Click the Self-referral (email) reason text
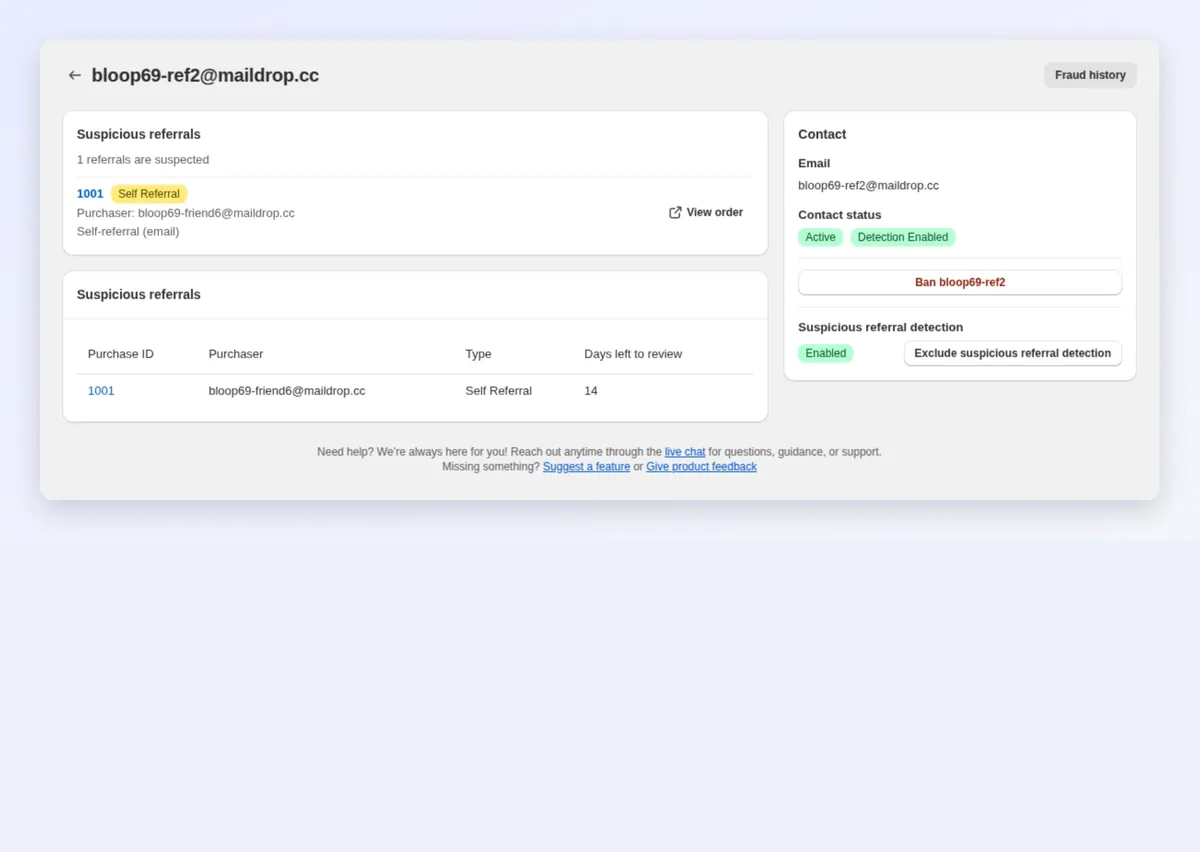Screen dimensions: 1200x852 click(128, 231)
